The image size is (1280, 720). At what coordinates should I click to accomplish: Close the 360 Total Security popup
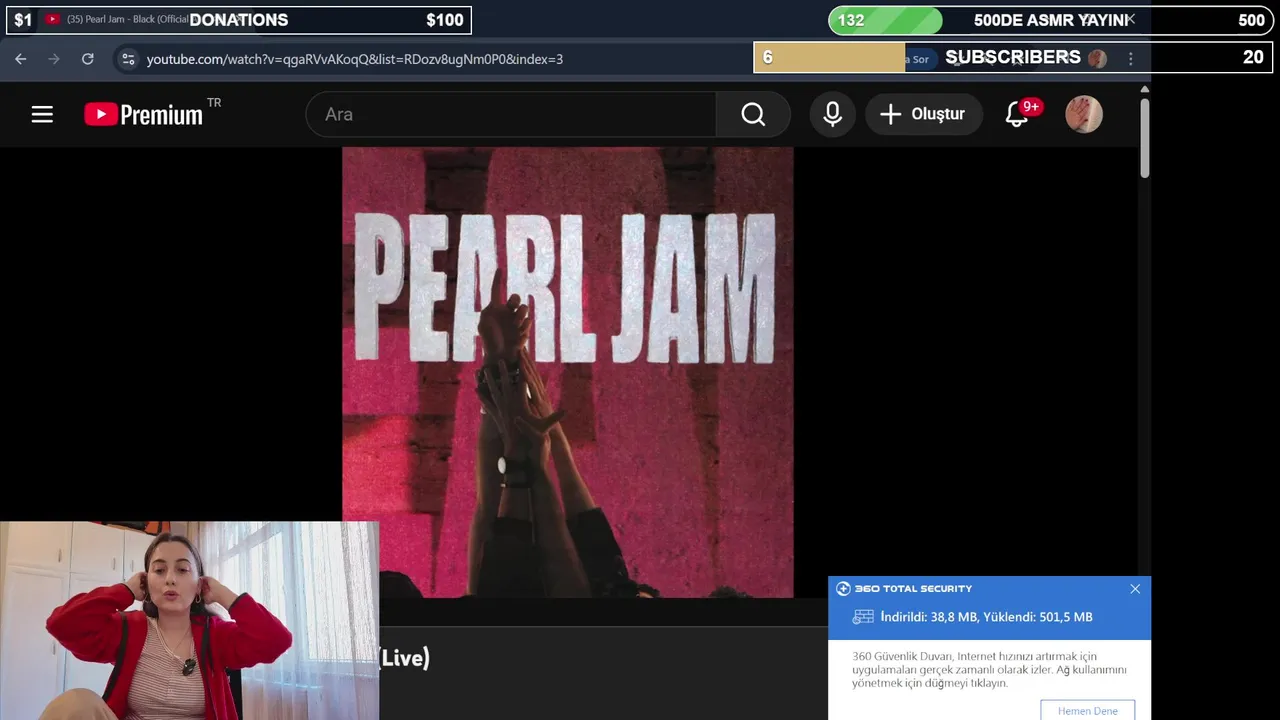pyautogui.click(x=1135, y=589)
